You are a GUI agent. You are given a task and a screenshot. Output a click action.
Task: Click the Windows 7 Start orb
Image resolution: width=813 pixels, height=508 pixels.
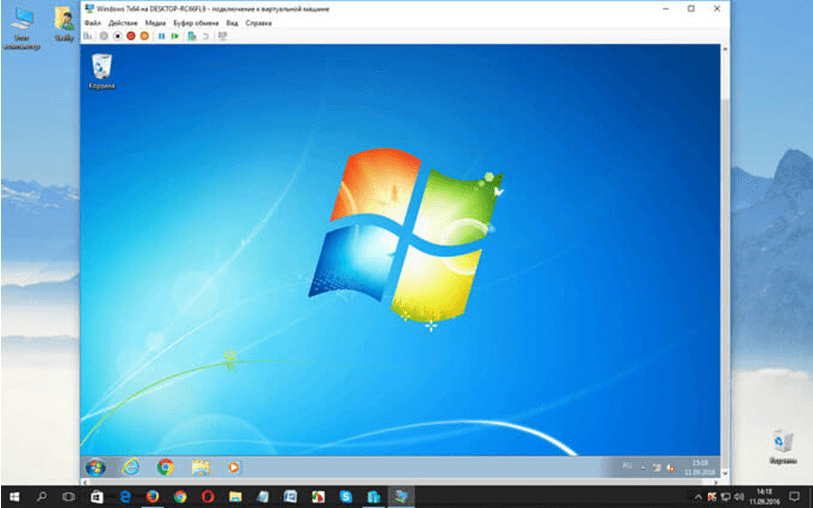96,466
